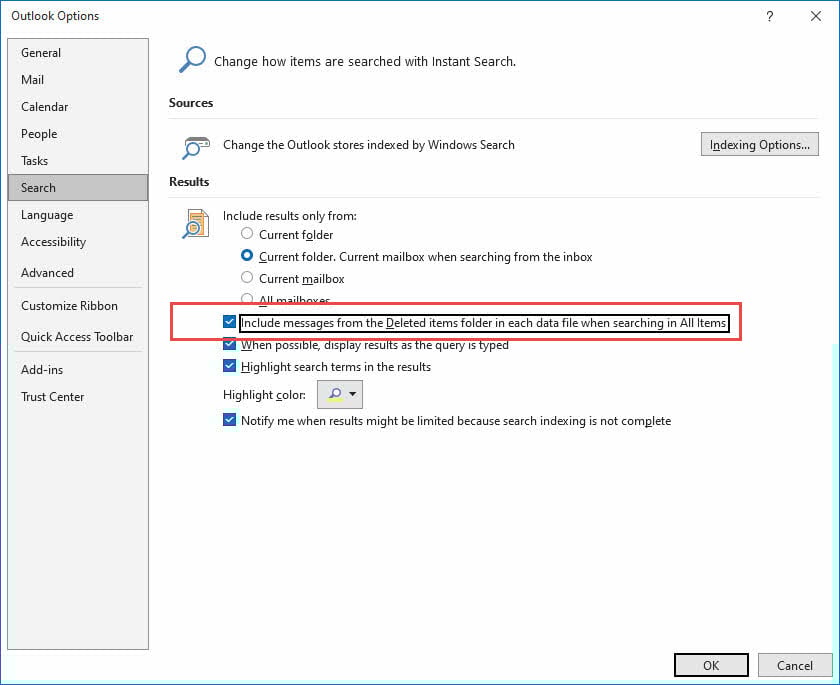Select the Current folder radio button
The height and width of the screenshot is (685, 840).
[x=246, y=234]
